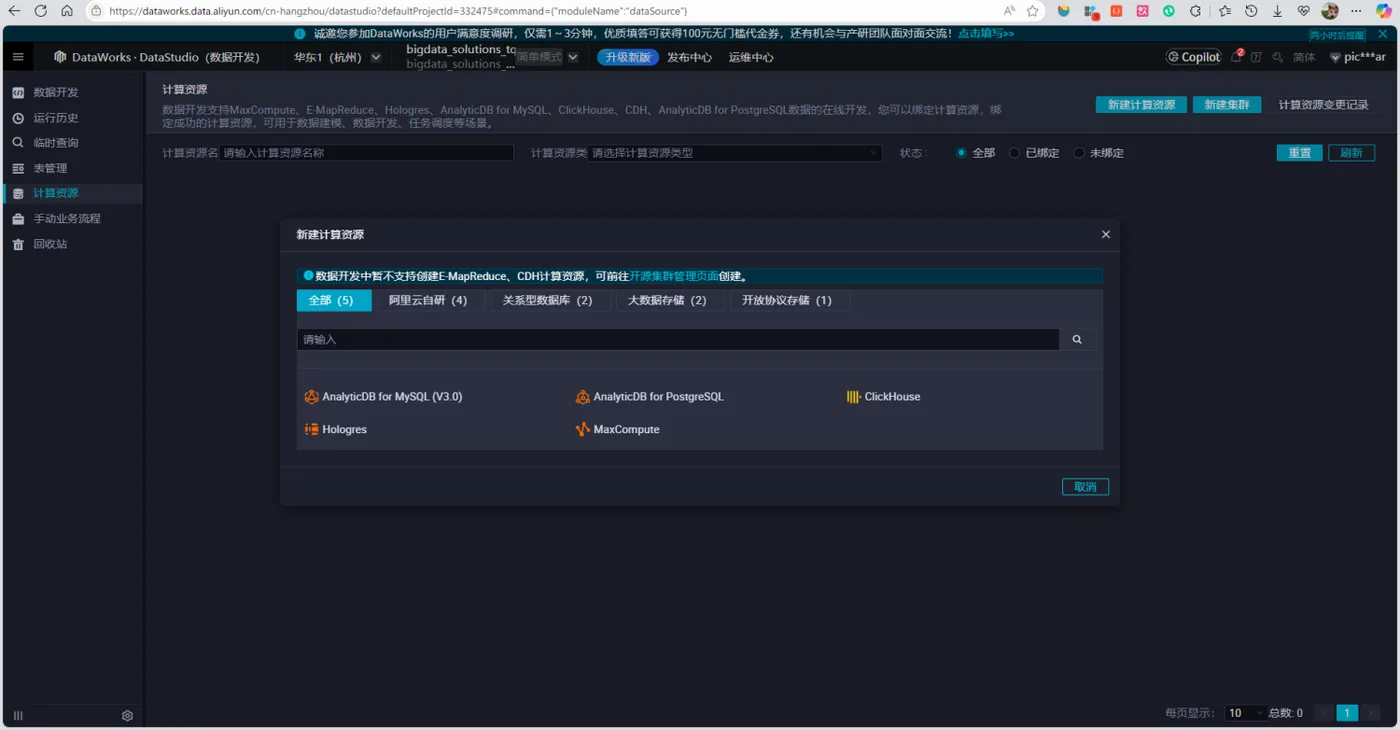The width and height of the screenshot is (1400, 730).
Task: Click the 两小时后提醒 button
Action: tap(1336, 35)
